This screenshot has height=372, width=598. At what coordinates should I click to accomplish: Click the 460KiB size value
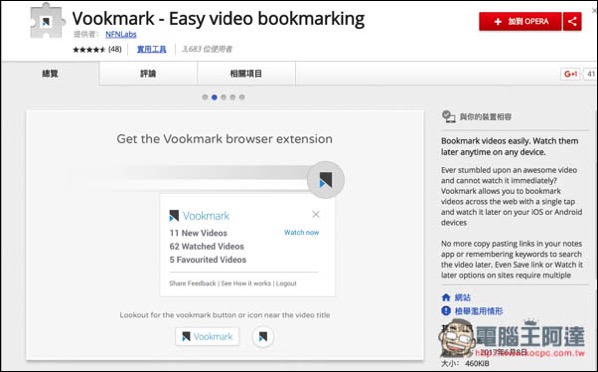(477, 363)
